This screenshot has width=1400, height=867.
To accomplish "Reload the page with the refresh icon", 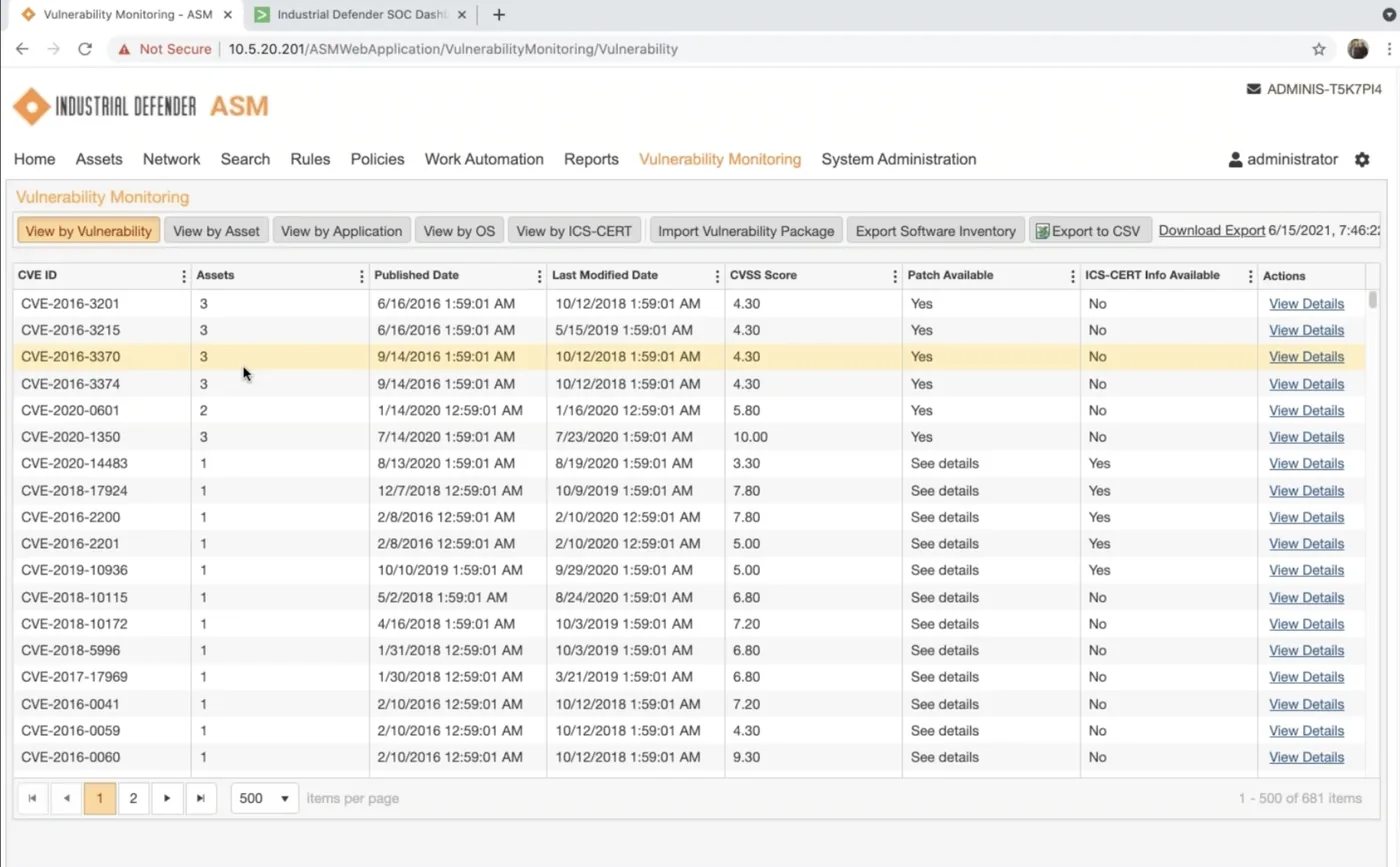I will pos(85,49).
